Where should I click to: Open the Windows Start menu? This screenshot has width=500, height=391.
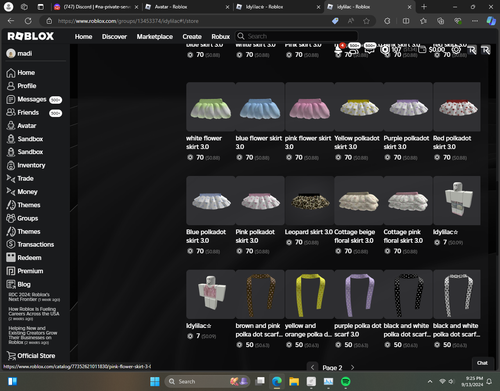coord(155,381)
